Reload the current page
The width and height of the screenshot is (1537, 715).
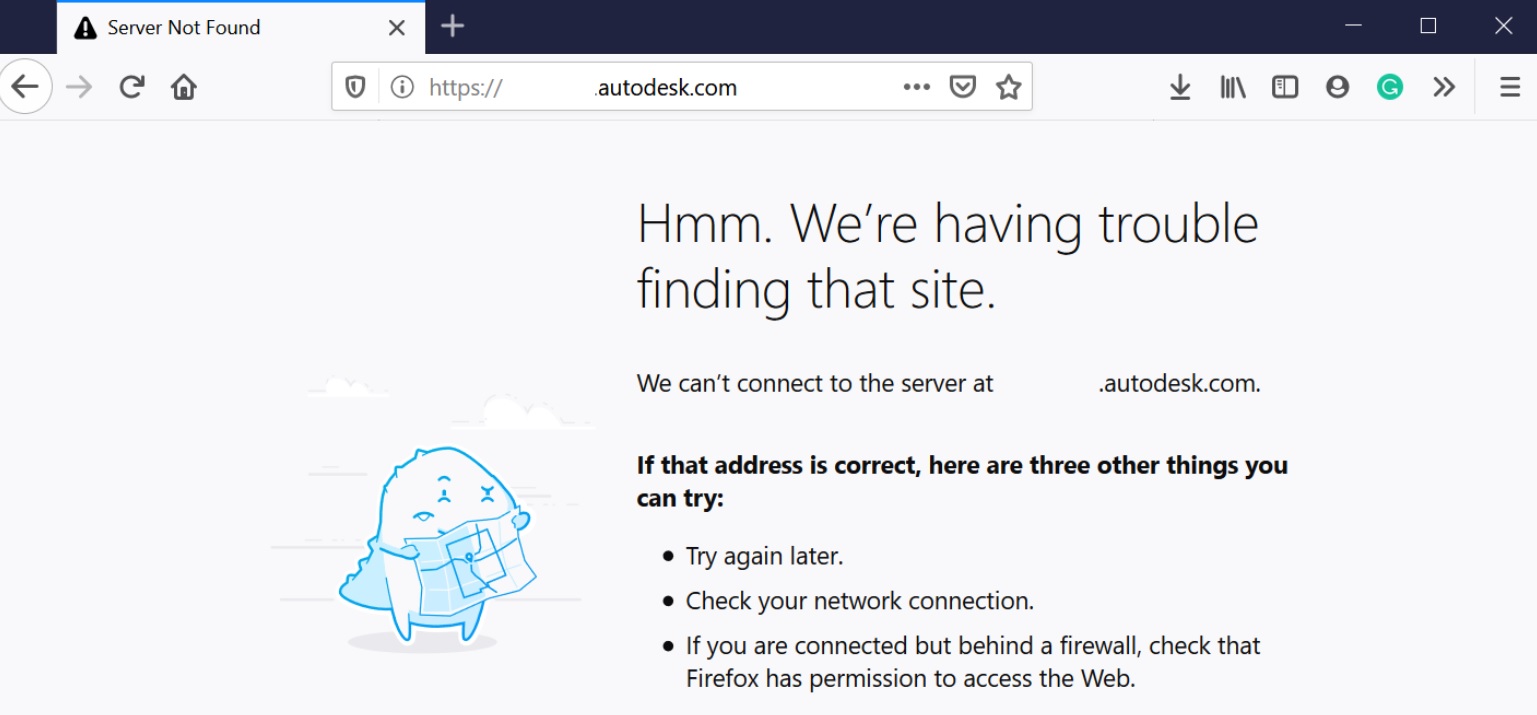(132, 87)
